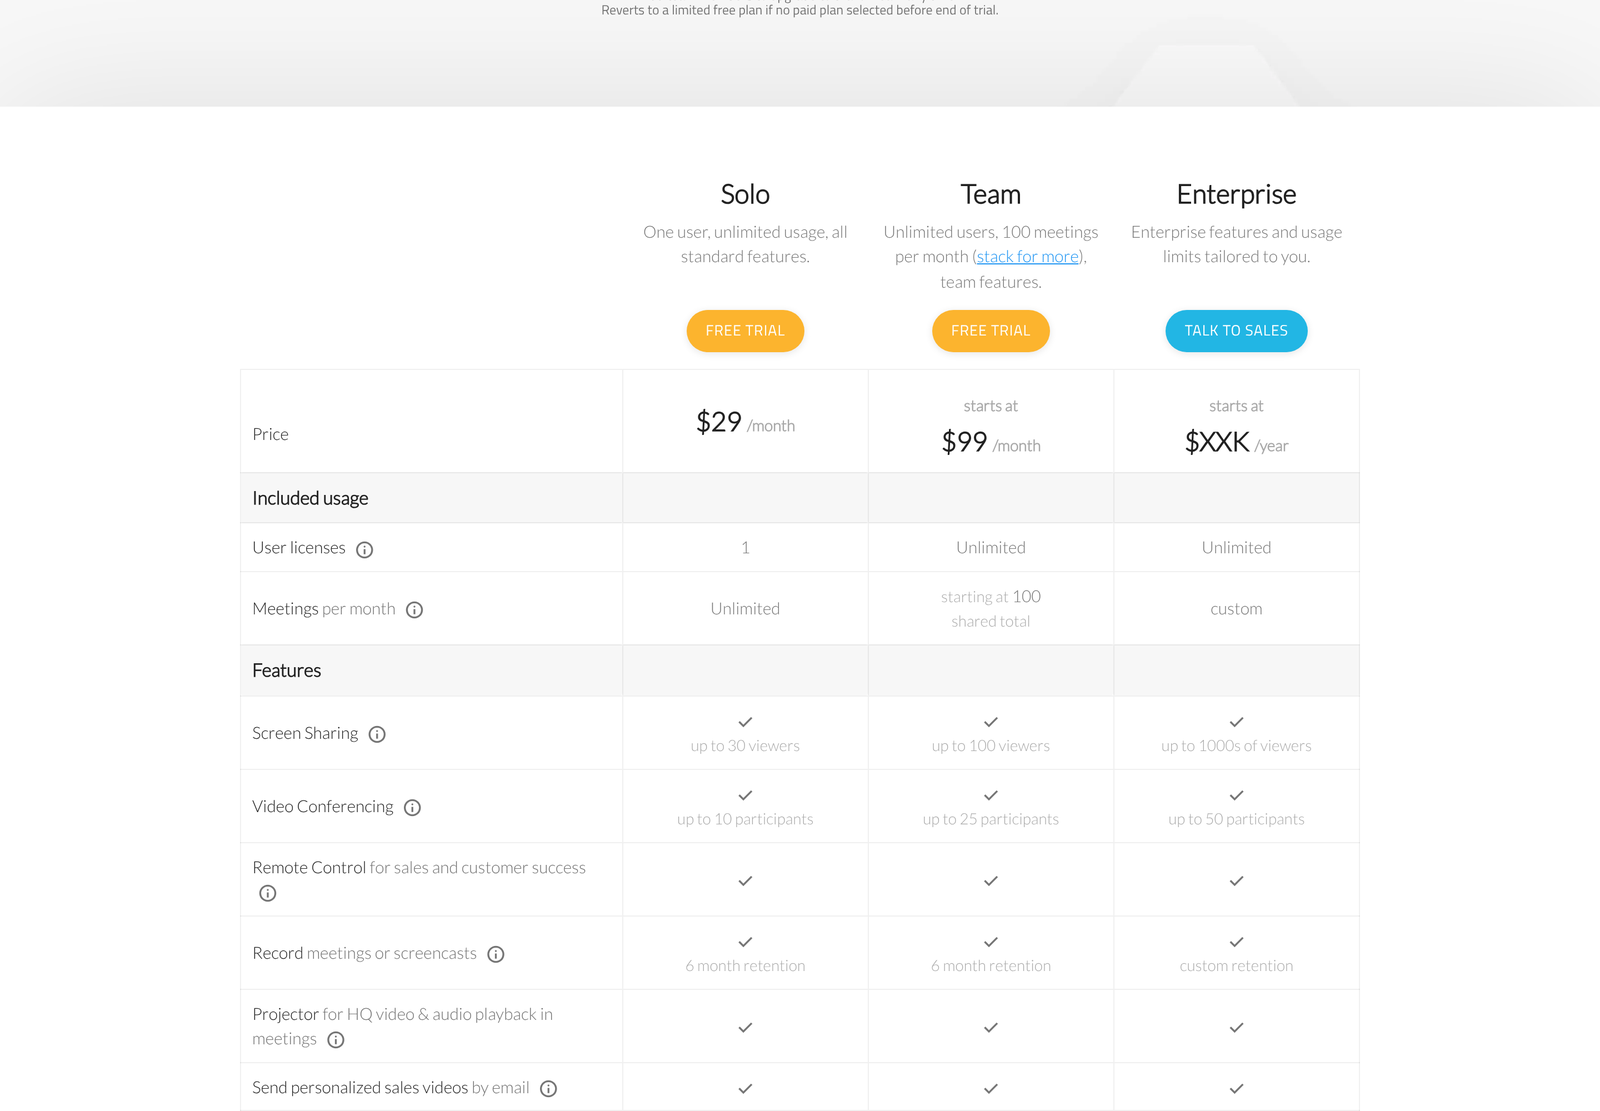Click the $29 /month price
This screenshot has height=1111, width=1600.
click(745, 423)
